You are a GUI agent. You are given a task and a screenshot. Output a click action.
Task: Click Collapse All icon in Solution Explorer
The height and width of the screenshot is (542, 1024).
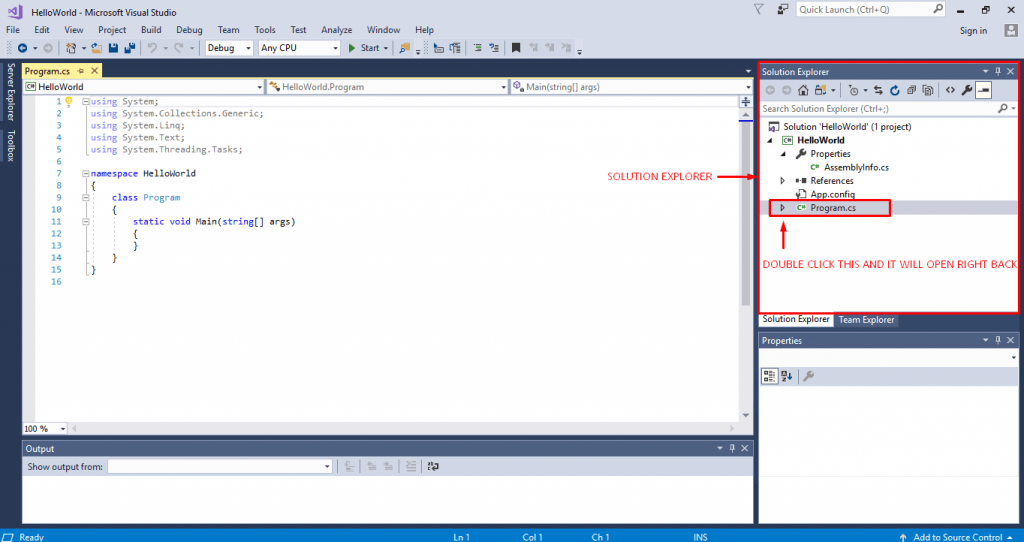pos(911,90)
